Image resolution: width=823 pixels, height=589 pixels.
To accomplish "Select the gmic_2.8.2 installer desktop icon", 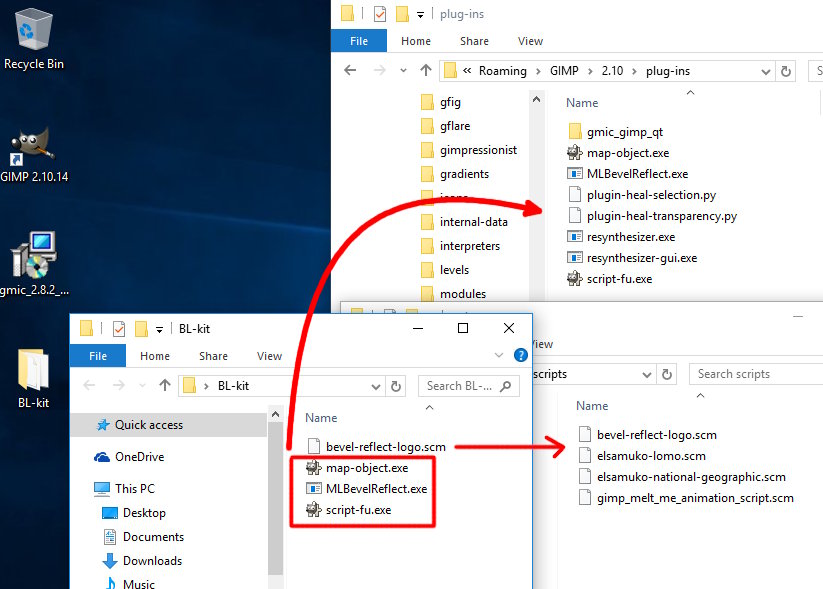I will 34,264.
